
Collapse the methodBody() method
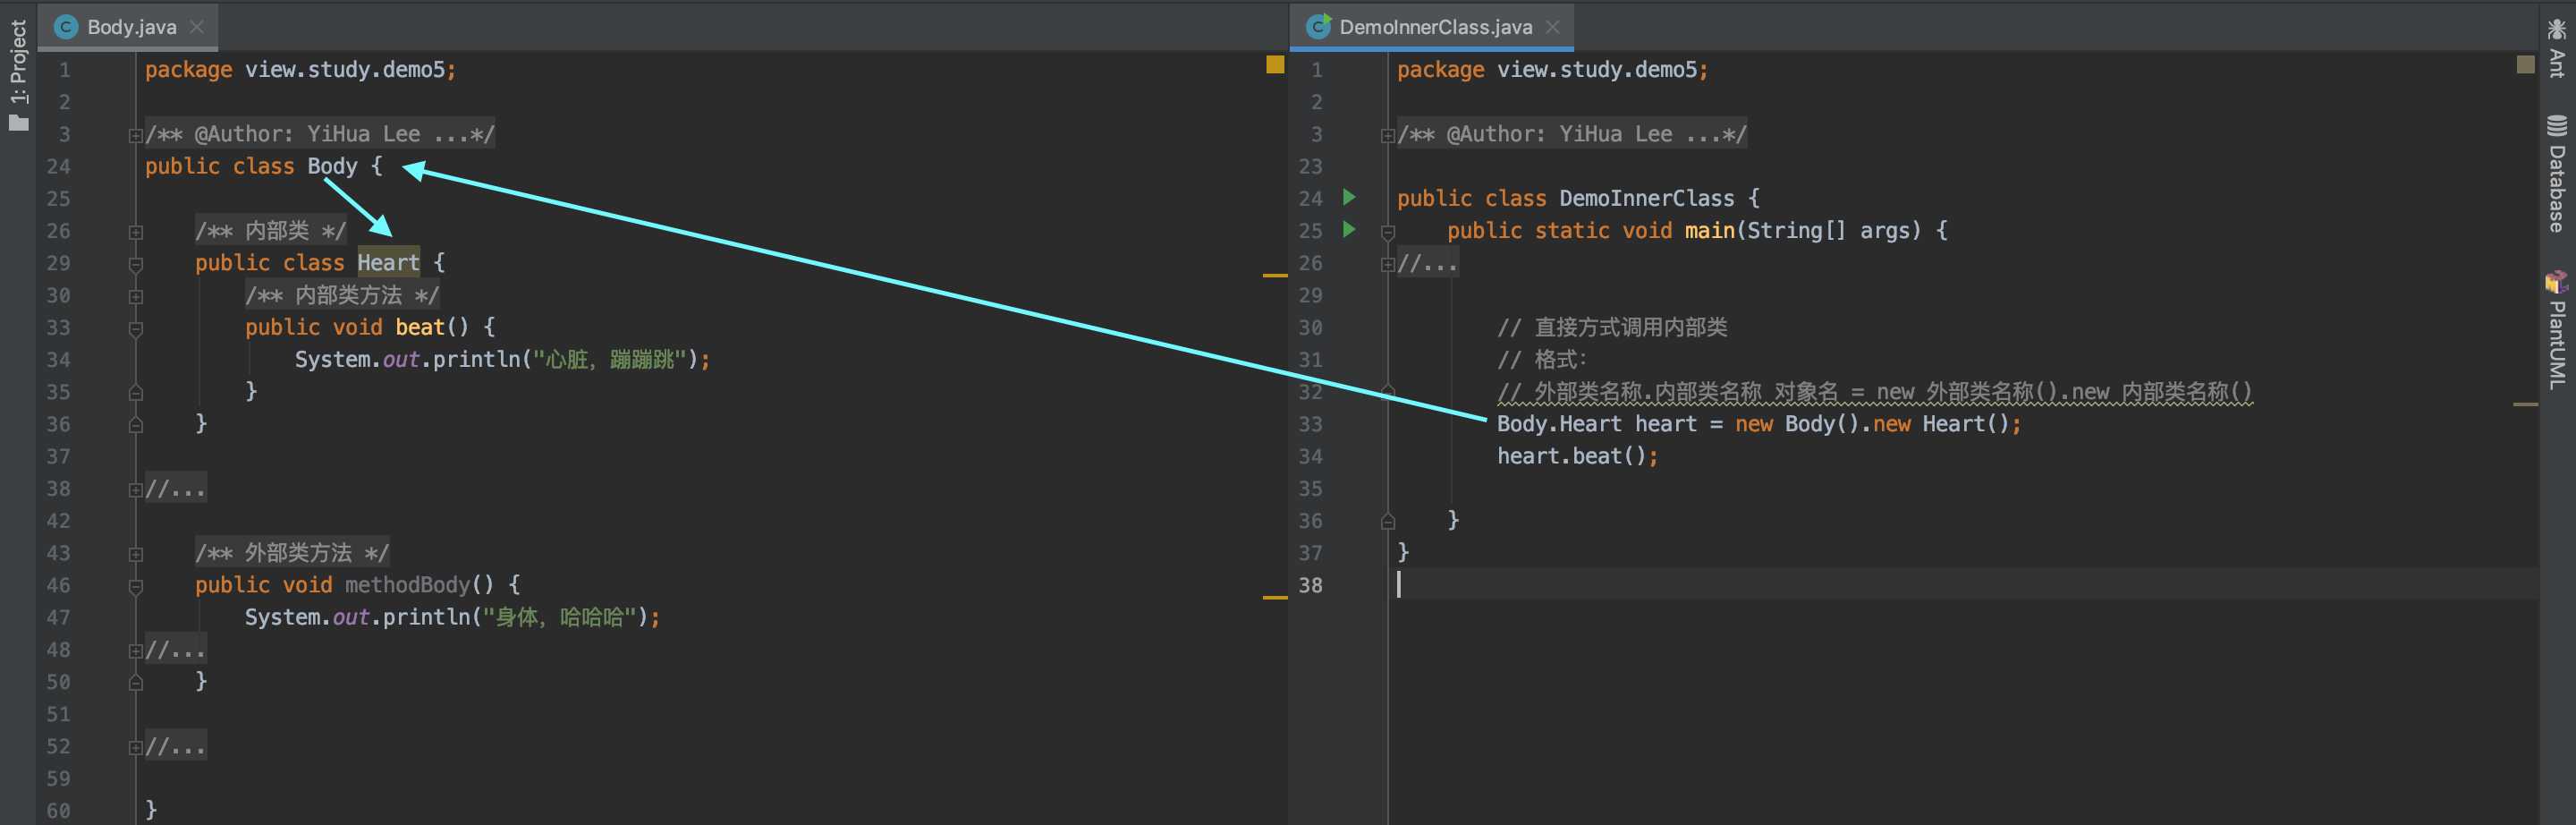pyautogui.click(x=135, y=586)
